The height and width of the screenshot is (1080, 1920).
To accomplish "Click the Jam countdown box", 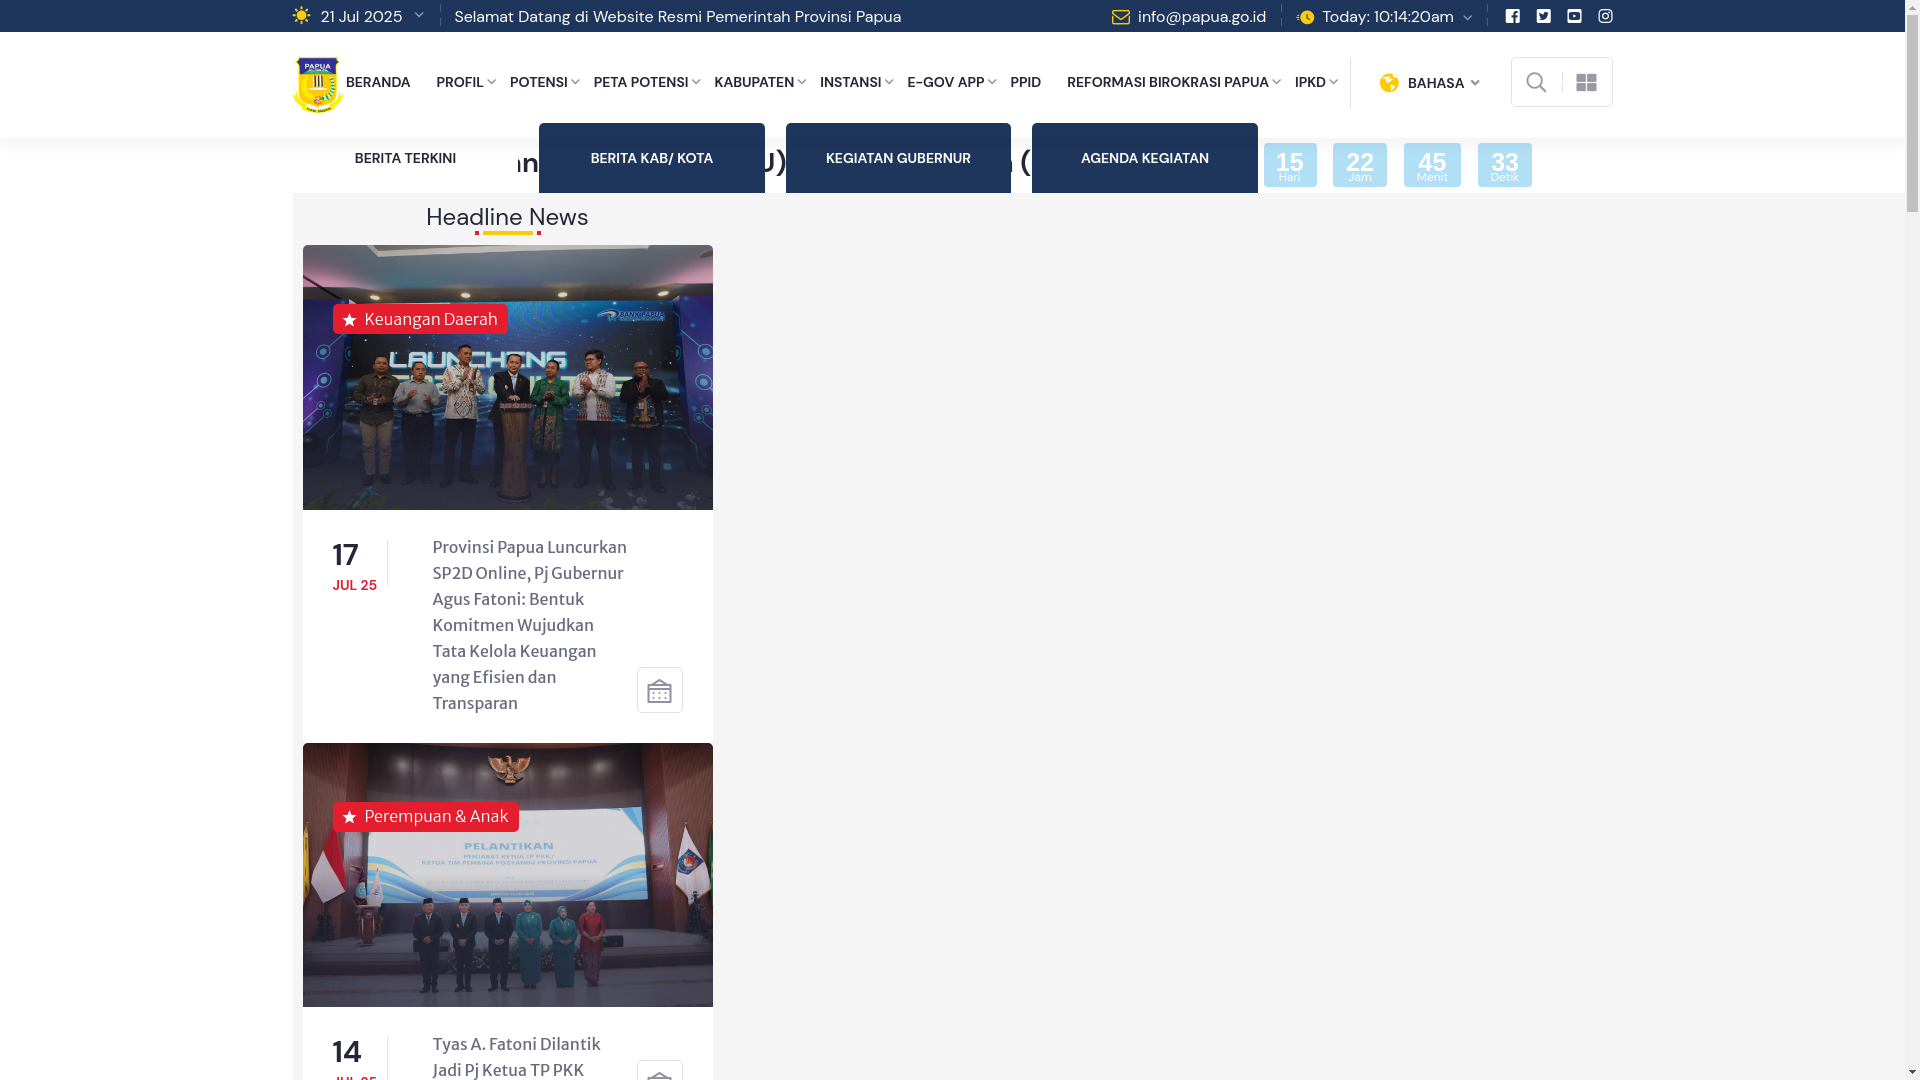I will coord(1360,165).
